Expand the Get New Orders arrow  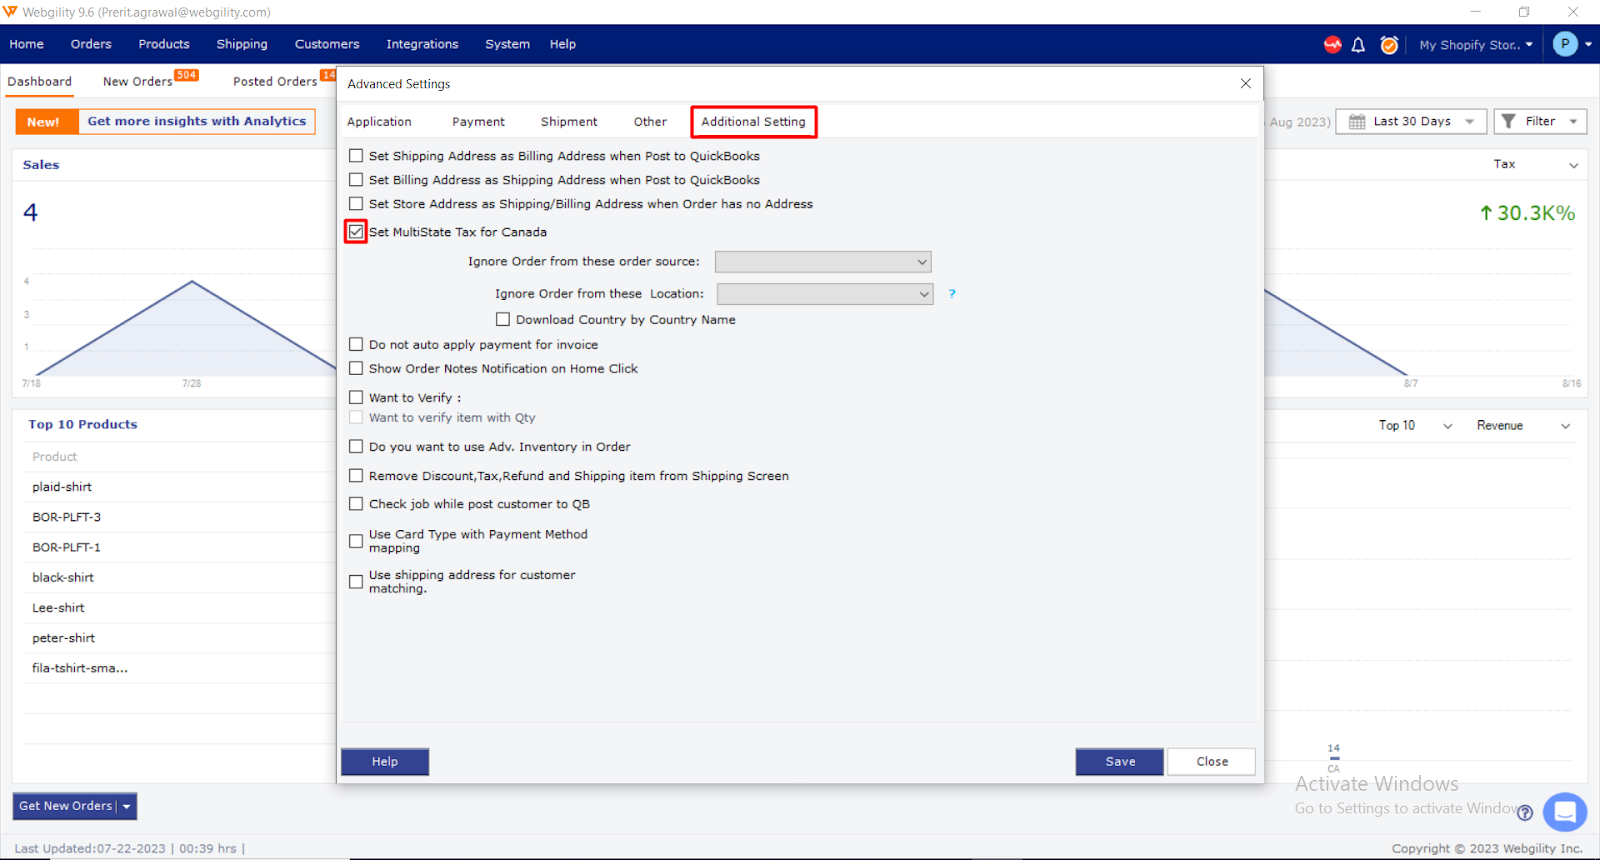coord(126,806)
